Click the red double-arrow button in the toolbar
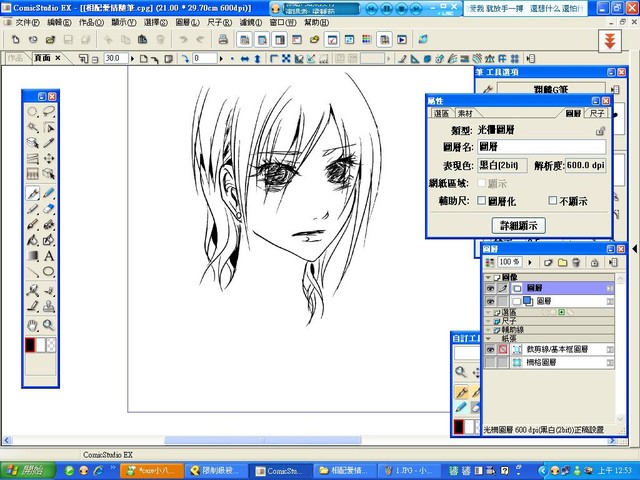 (x=610, y=41)
